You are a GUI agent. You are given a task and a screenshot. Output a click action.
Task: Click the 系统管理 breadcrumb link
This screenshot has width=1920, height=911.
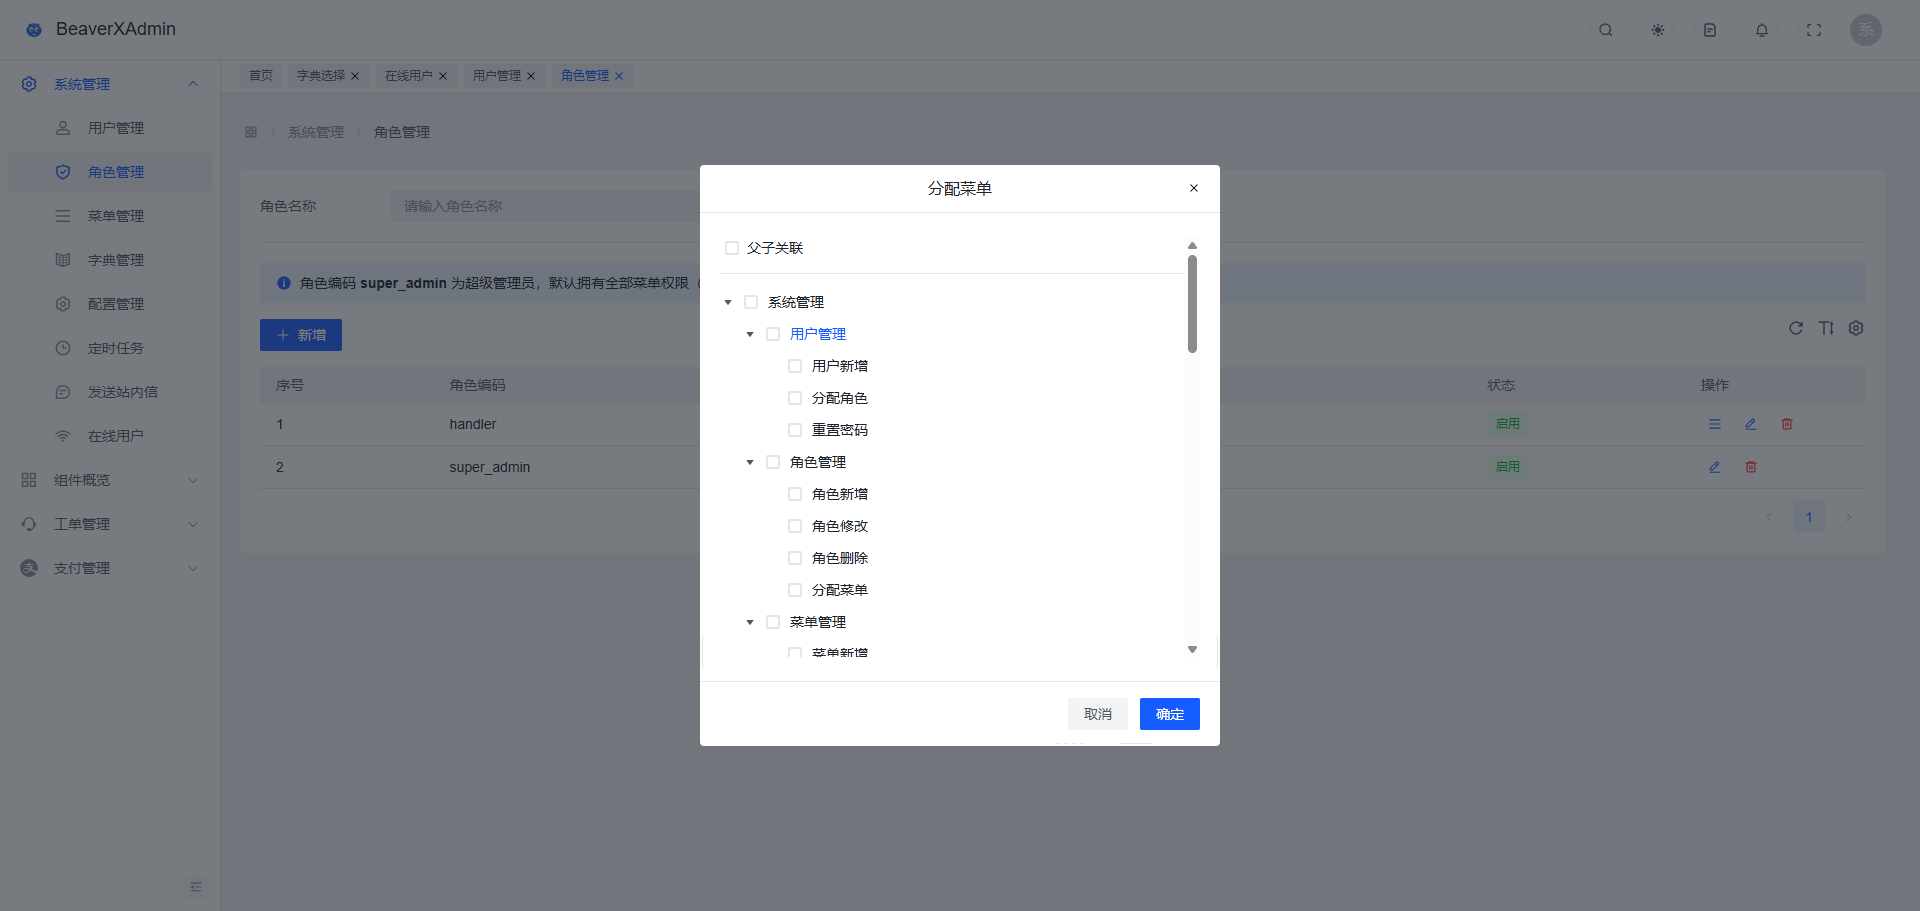(x=316, y=132)
